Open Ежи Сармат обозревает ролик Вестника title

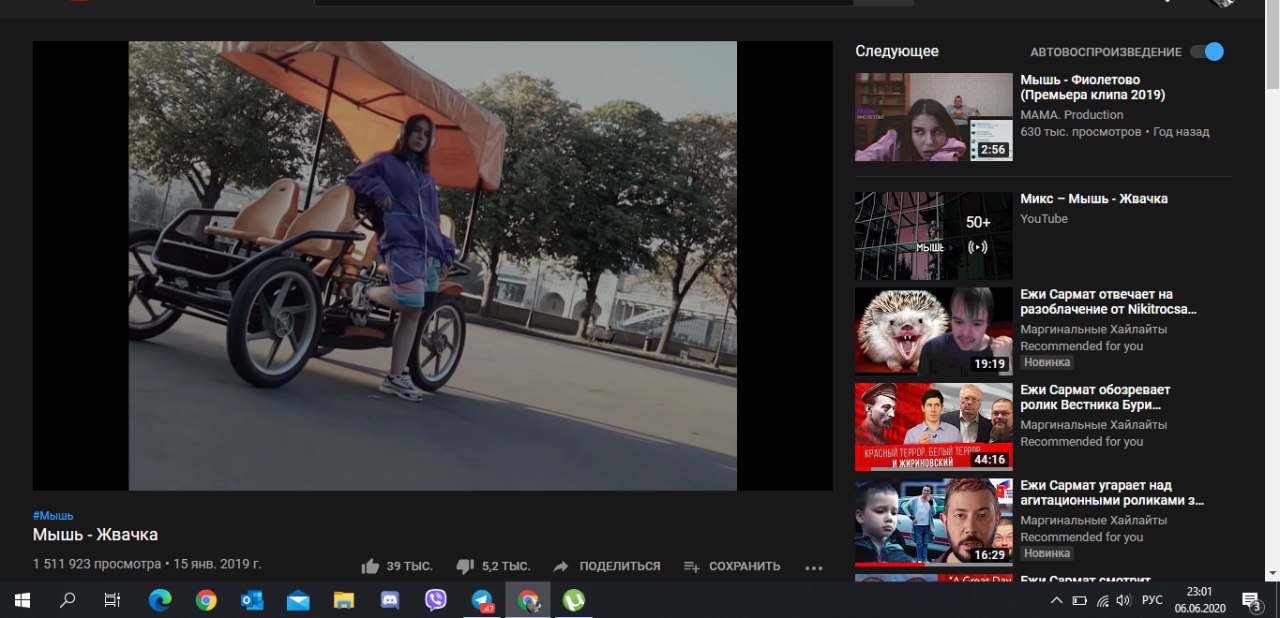[1095, 398]
